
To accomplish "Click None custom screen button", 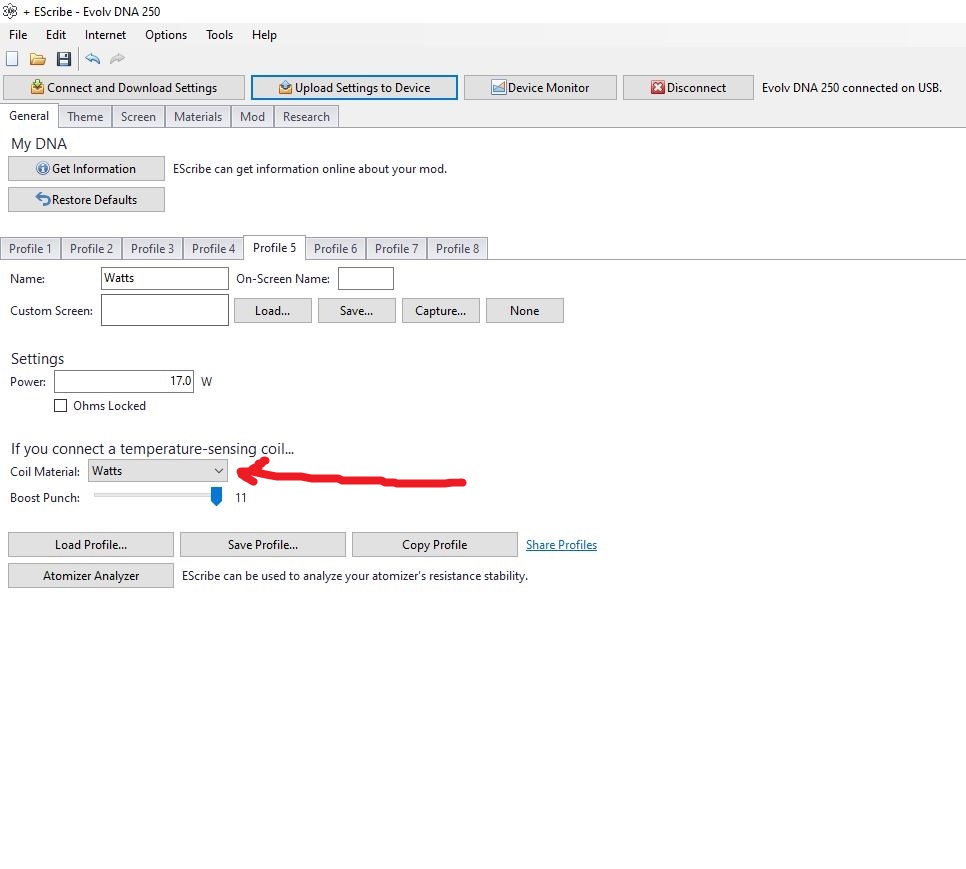I will 525,311.
